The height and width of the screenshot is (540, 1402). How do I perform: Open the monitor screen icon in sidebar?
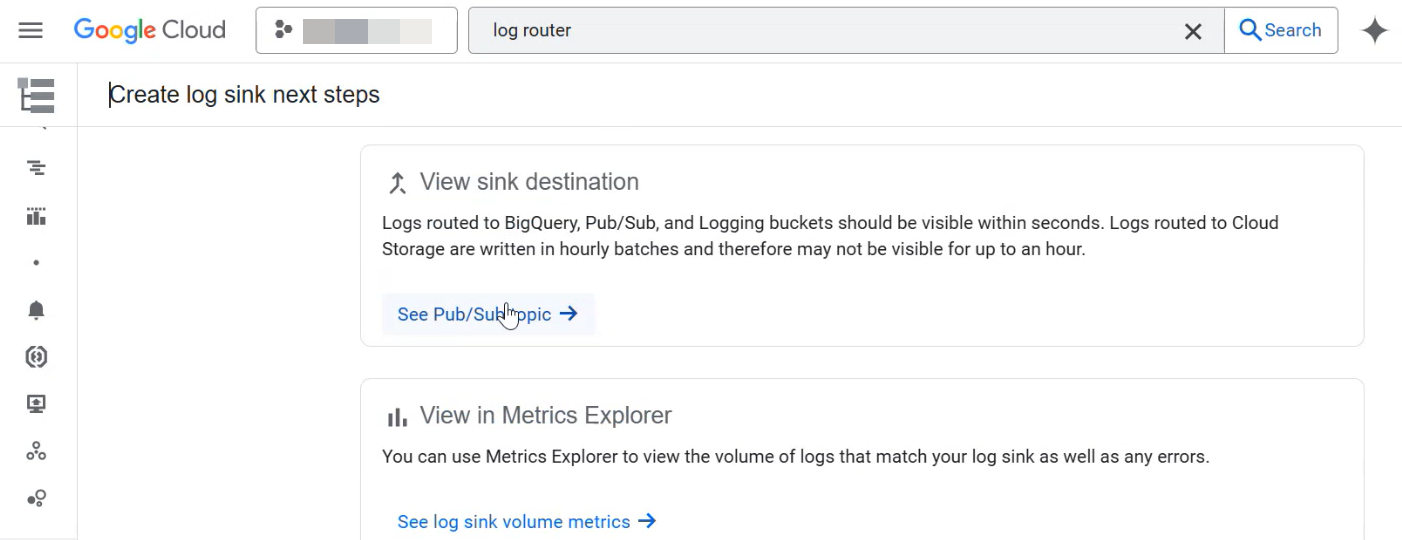[x=36, y=404]
